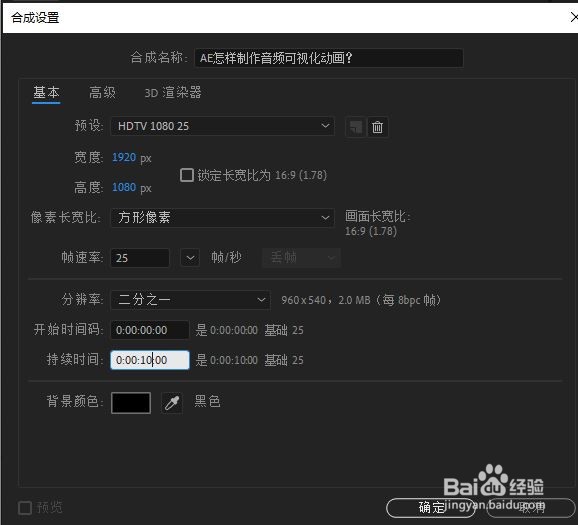The width and height of the screenshot is (578, 525).
Task: Click the 960x540 resolution info text
Action: coord(361,300)
